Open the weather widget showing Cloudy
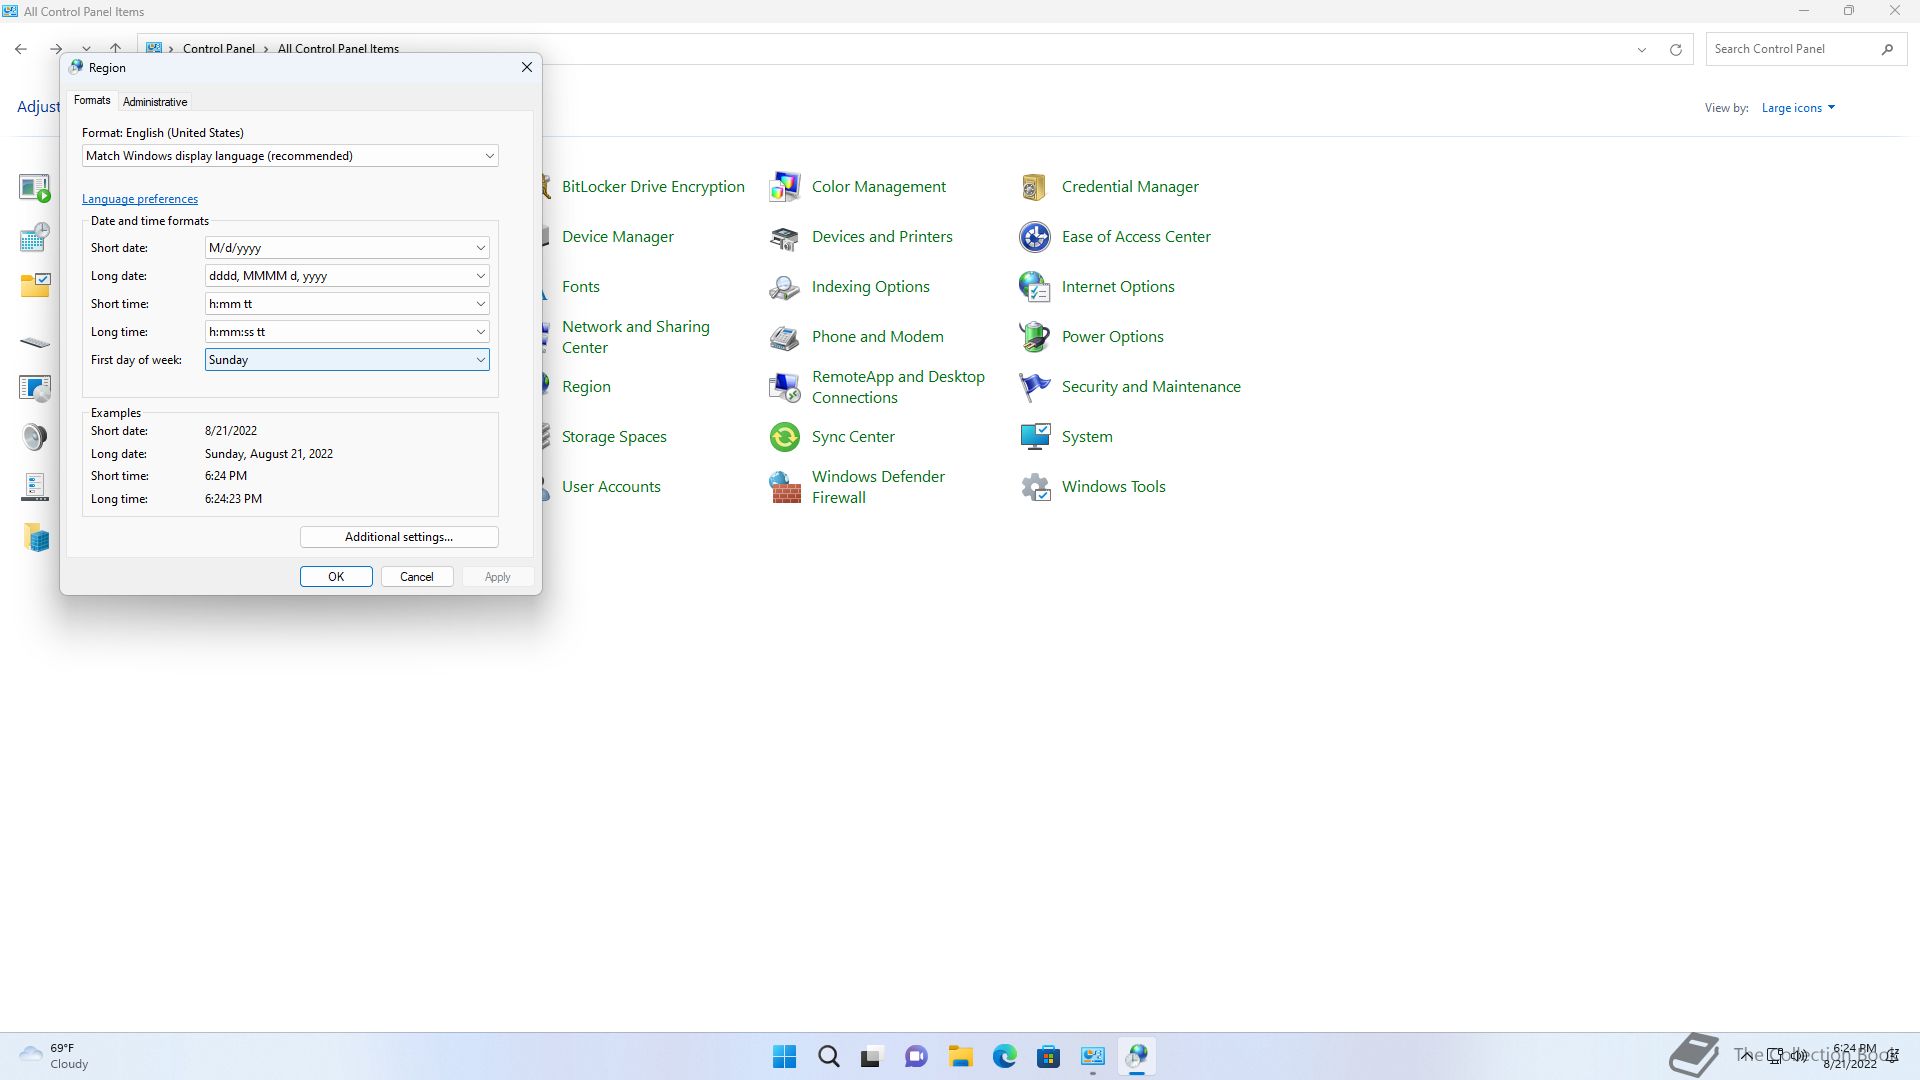Viewport: 1920px width, 1080px height. pyautogui.click(x=55, y=1056)
